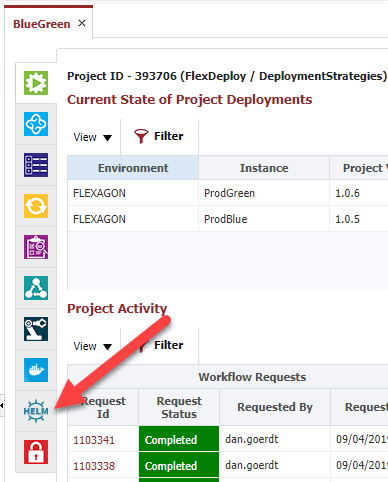Click Filter above the Environment table
The image size is (388, 482).
pos(159,136)
